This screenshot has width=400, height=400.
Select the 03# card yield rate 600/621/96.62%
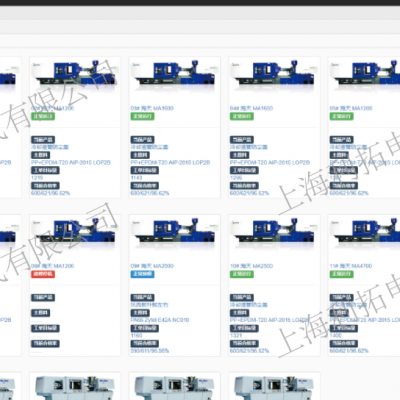pyautogui.click(x=150, y=193)
